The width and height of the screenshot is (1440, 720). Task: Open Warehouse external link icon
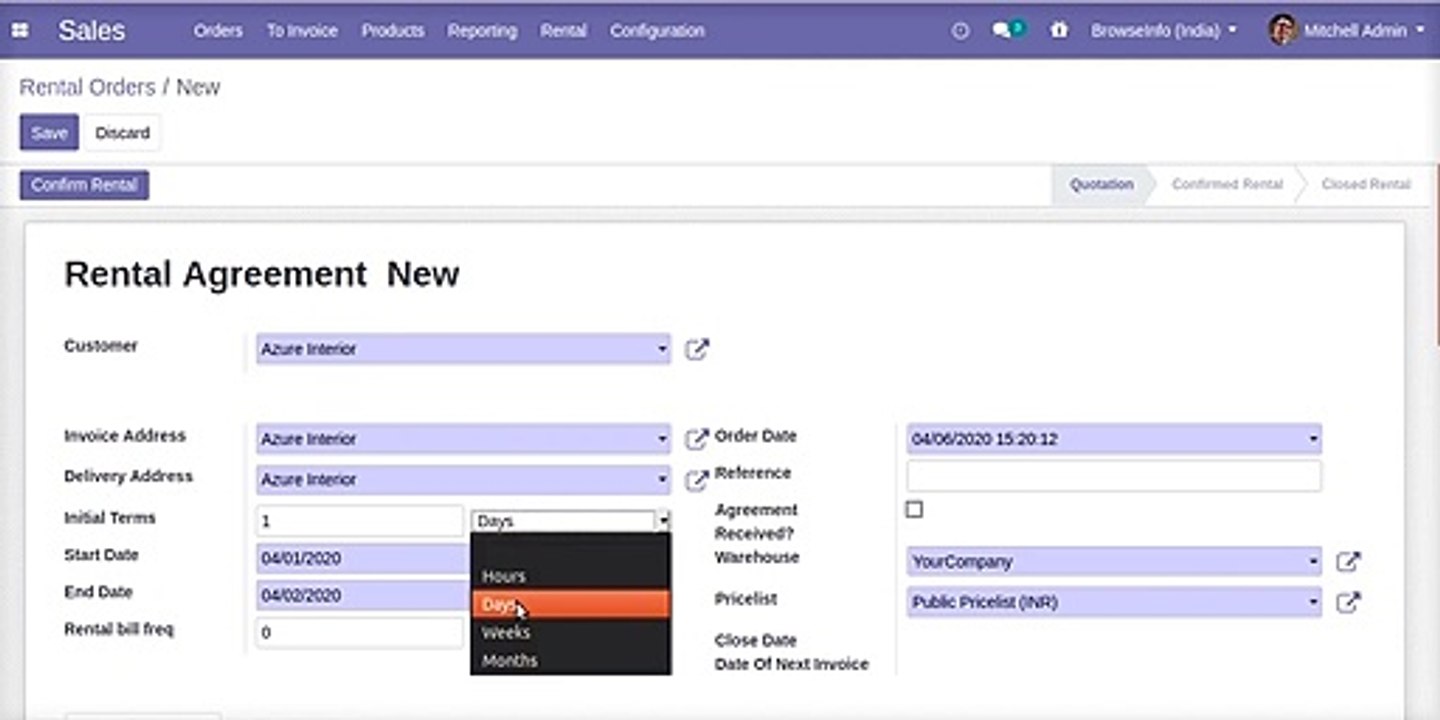pos(1348,562)
